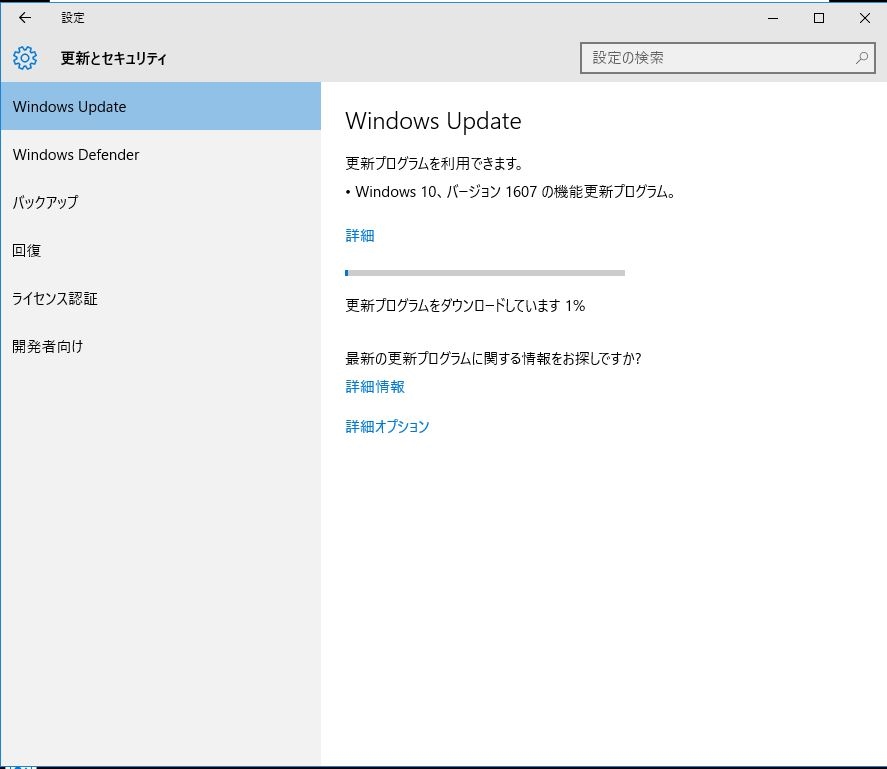This screenshot has height=769, width=887.
Task: Click the 詳細 link under the update
Action: (360, 235)
